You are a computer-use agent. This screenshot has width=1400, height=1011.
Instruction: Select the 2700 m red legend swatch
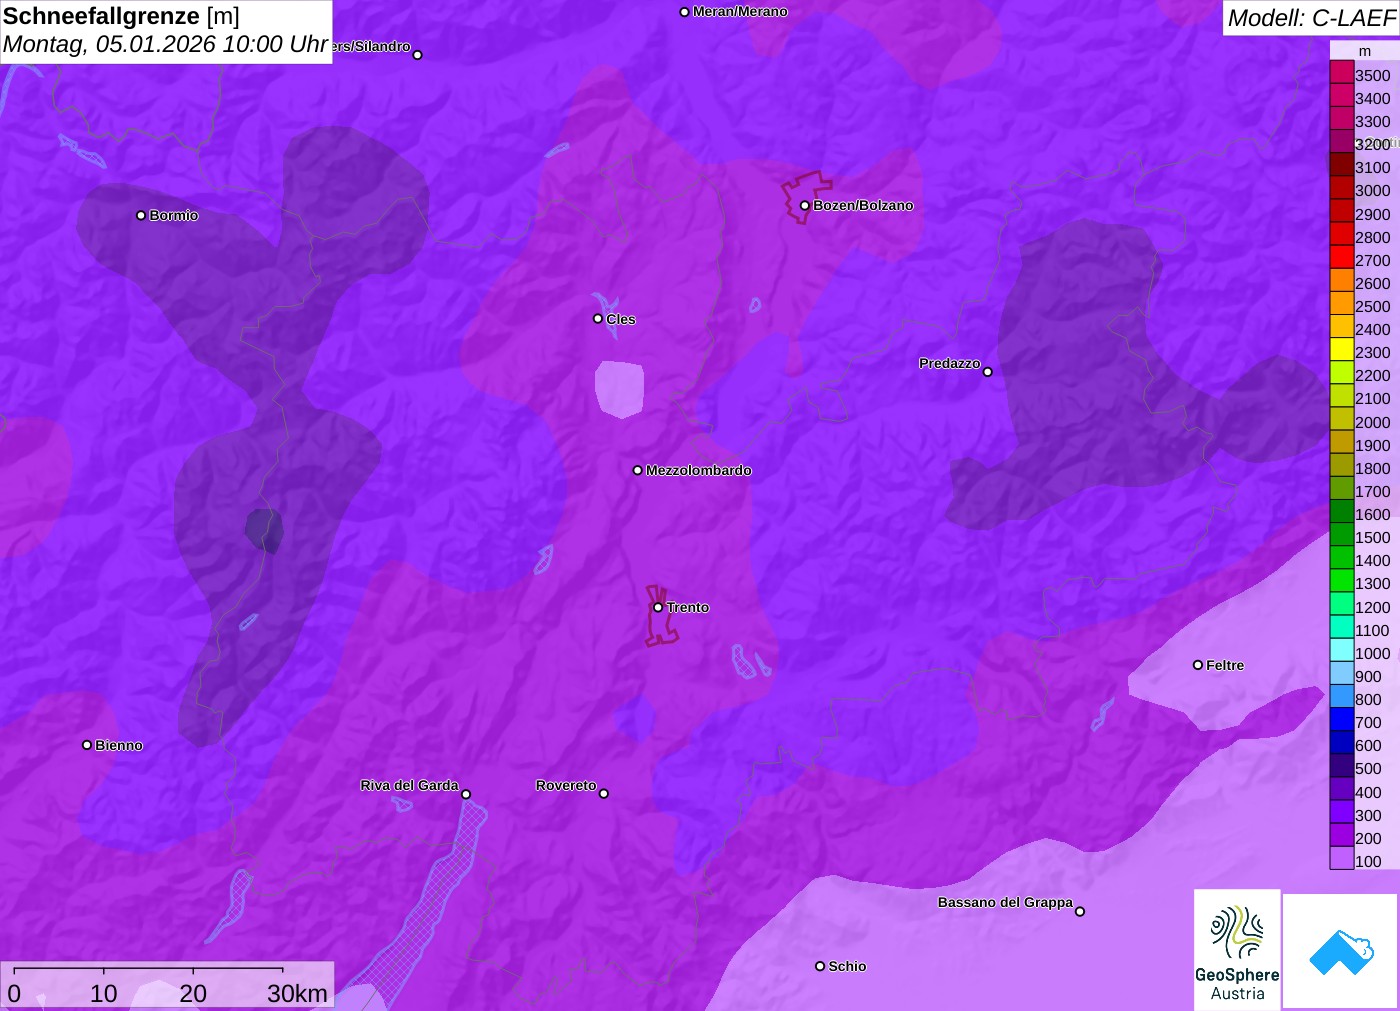click(1342, 257)
